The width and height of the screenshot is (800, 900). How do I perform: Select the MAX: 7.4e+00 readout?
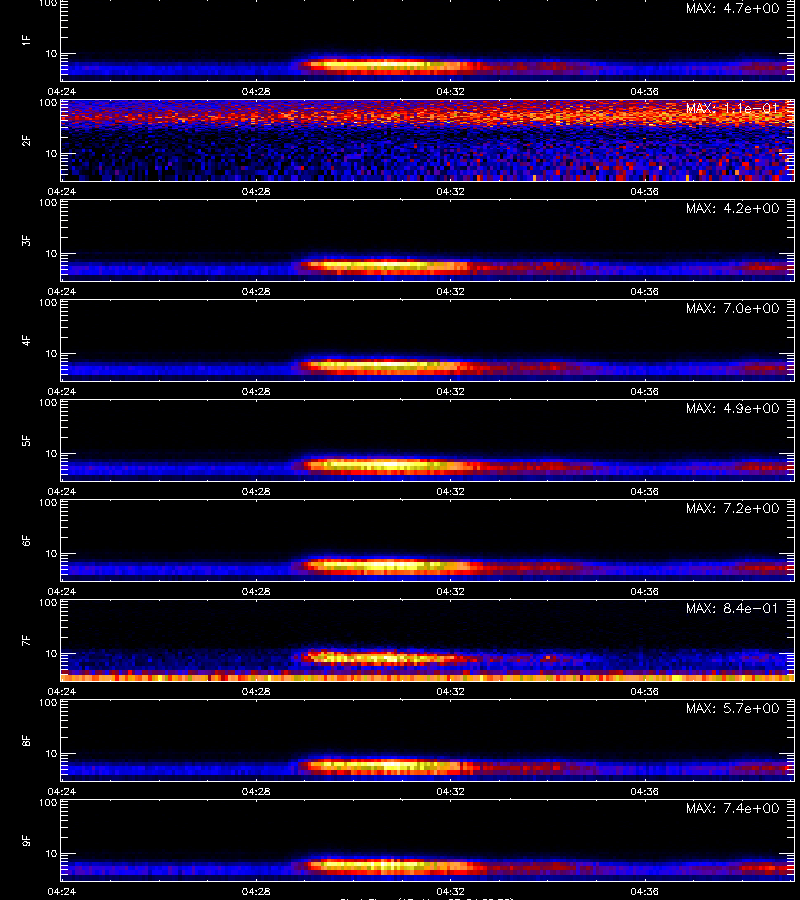tap(732, 808)
